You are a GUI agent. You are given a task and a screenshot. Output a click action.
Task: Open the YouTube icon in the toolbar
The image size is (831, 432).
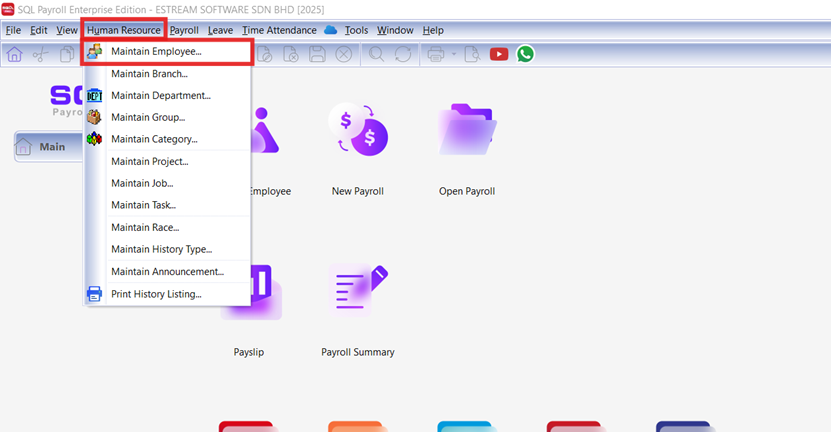(499, 54)
